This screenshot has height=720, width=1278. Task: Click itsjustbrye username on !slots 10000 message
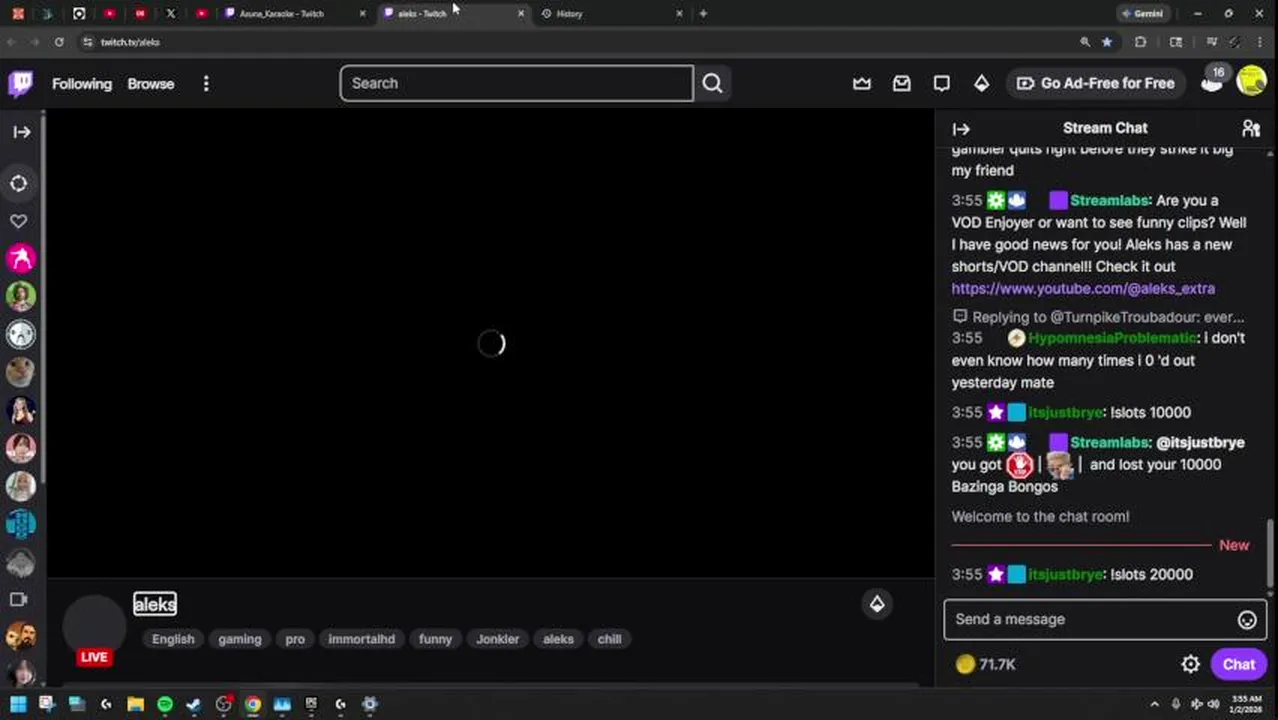[x=1065, y=412]
